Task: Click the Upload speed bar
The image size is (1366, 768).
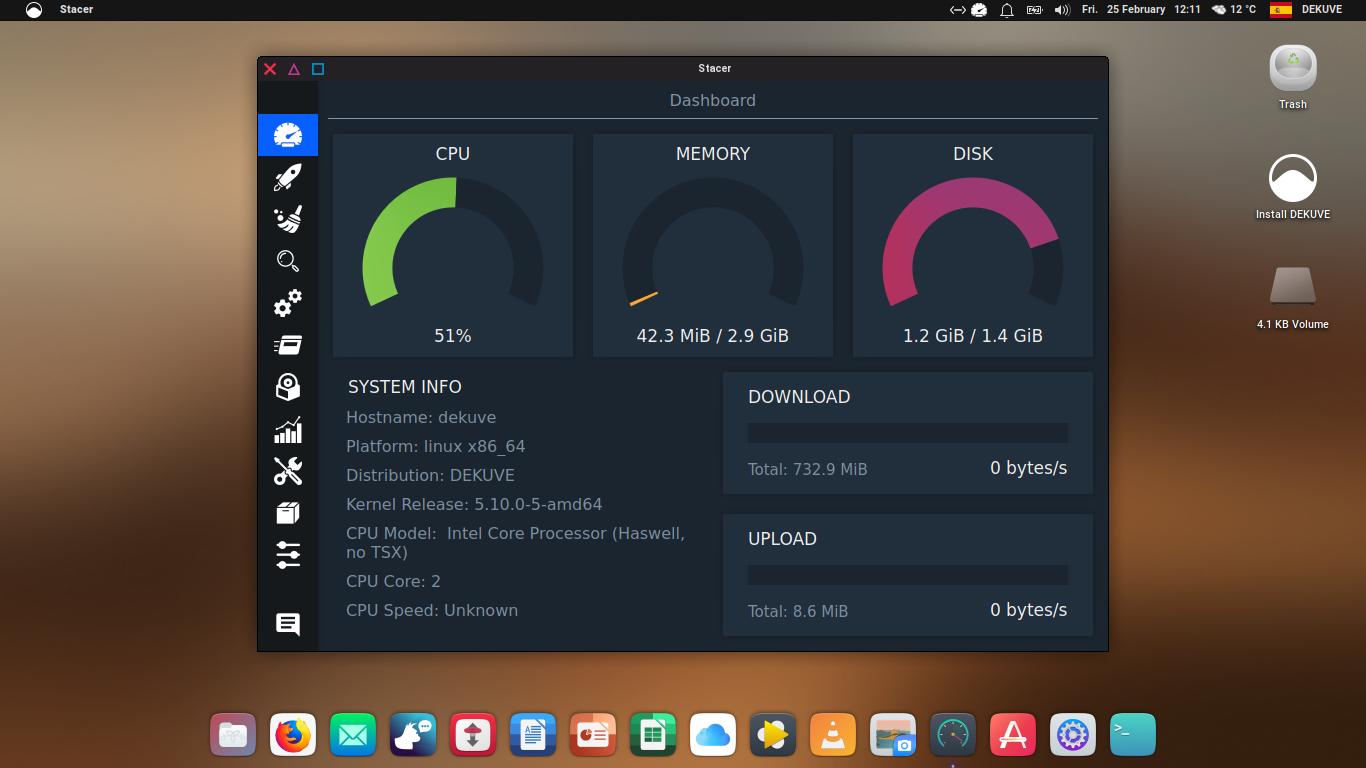Action: point(908,575)
